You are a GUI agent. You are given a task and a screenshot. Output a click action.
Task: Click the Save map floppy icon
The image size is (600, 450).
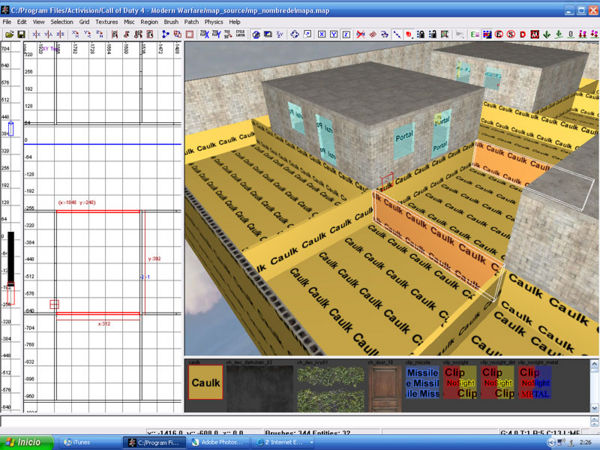pos(21,34)
